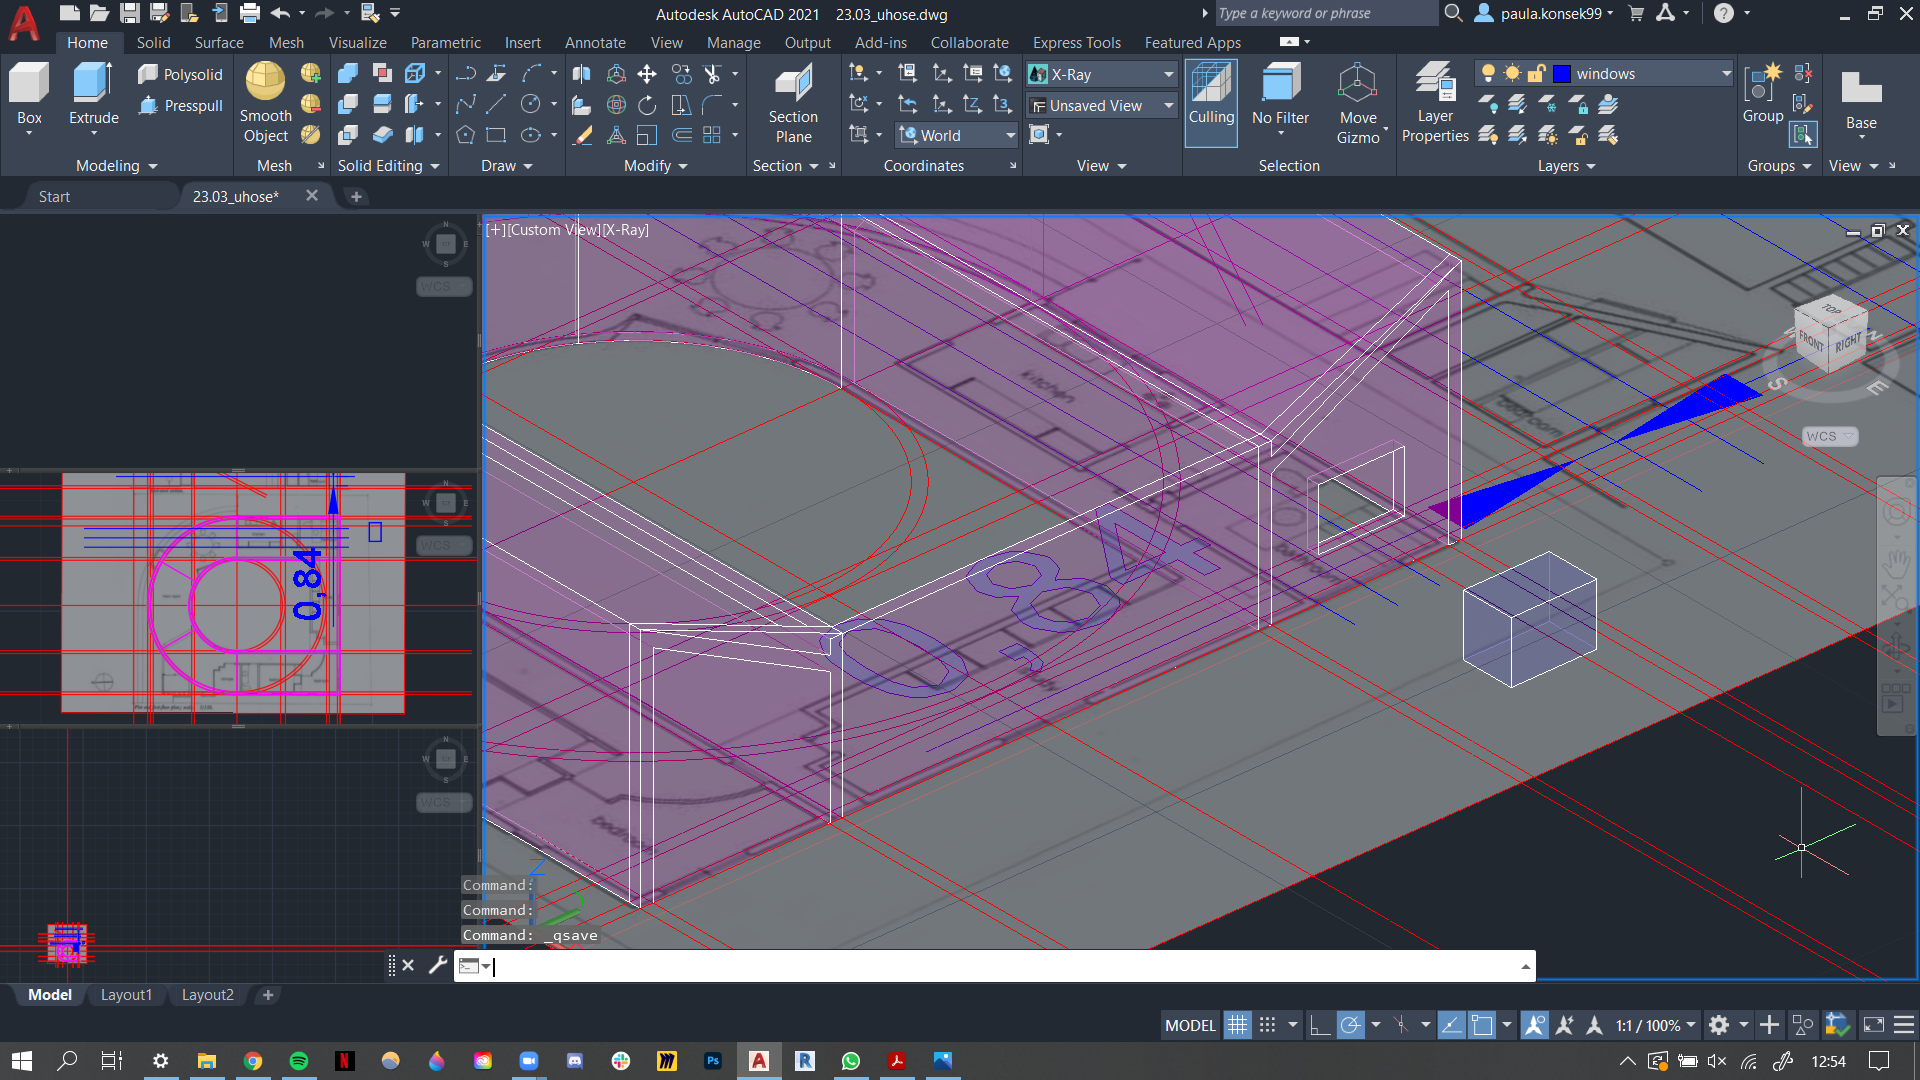Click the Customization hamburger icon in status bar
The image size is (1920, 1080).
coord(1904,1025)
